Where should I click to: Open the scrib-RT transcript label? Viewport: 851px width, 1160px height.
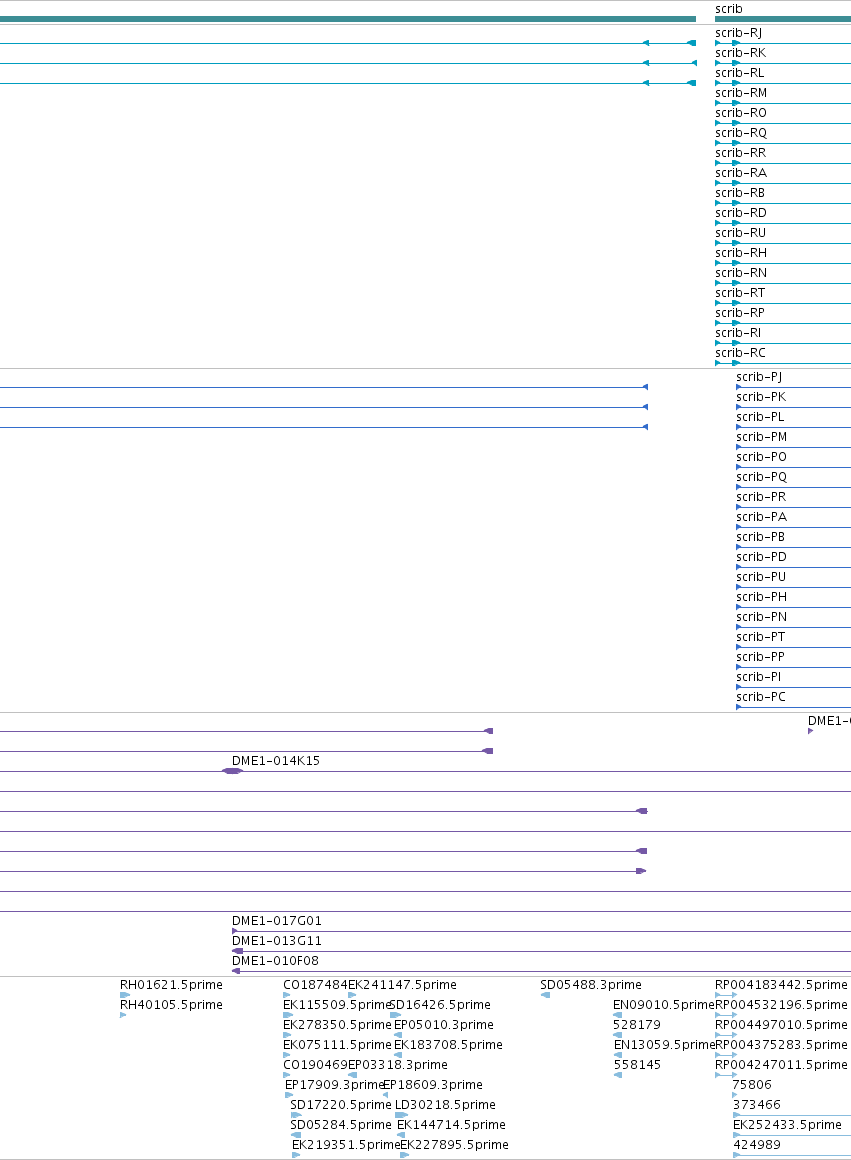click(740, 292)
